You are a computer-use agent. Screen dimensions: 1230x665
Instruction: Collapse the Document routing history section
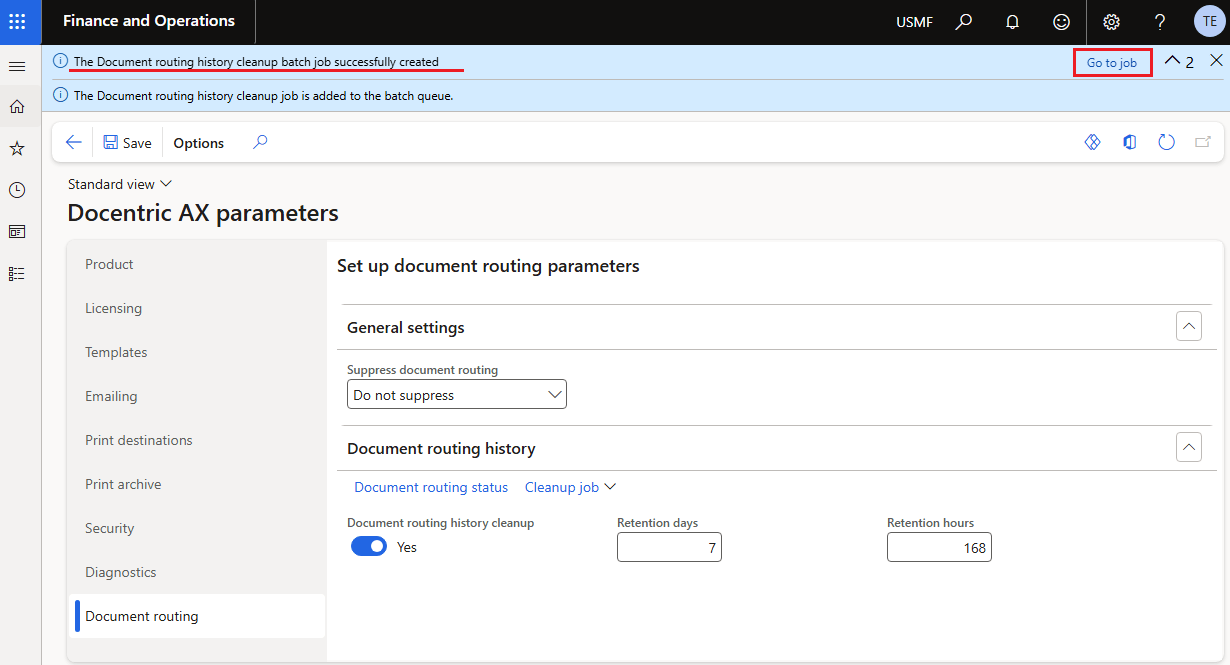pos(1188,448)
